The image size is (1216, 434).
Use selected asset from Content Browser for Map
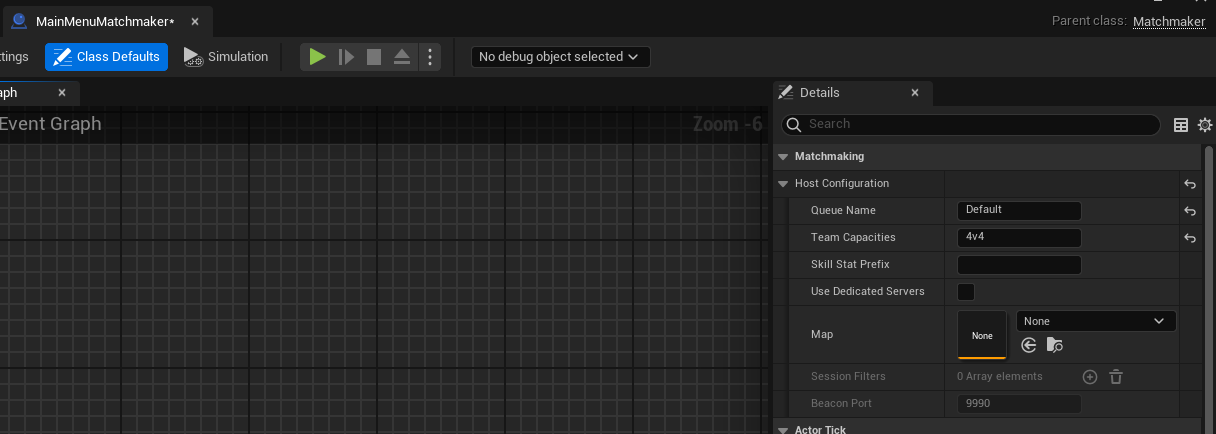1028,345
